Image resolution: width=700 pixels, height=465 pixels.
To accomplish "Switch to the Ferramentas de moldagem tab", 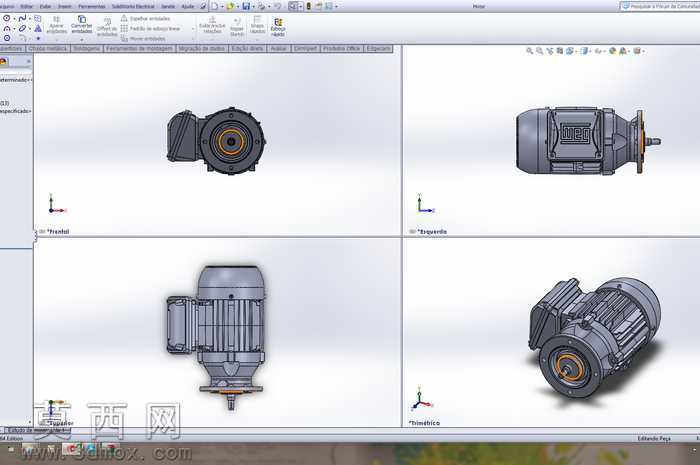I will [139, 48].
